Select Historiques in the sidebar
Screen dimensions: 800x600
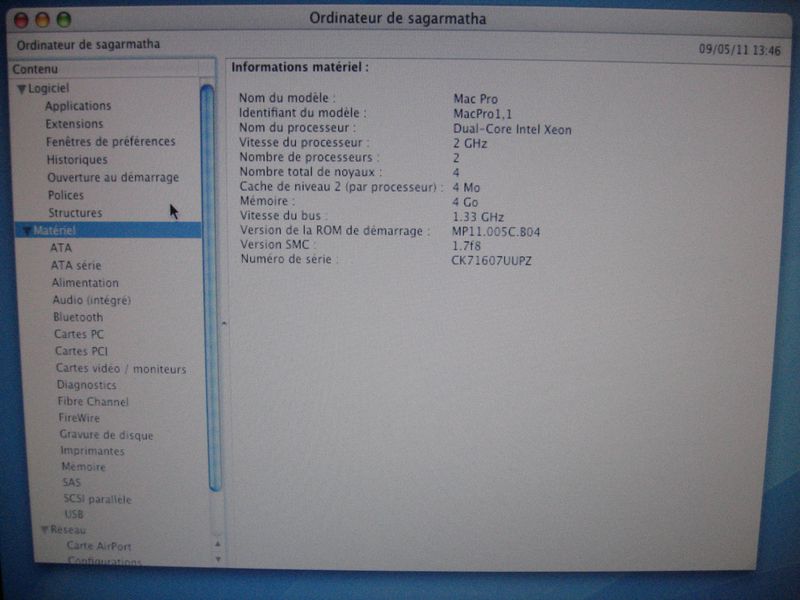77,160
